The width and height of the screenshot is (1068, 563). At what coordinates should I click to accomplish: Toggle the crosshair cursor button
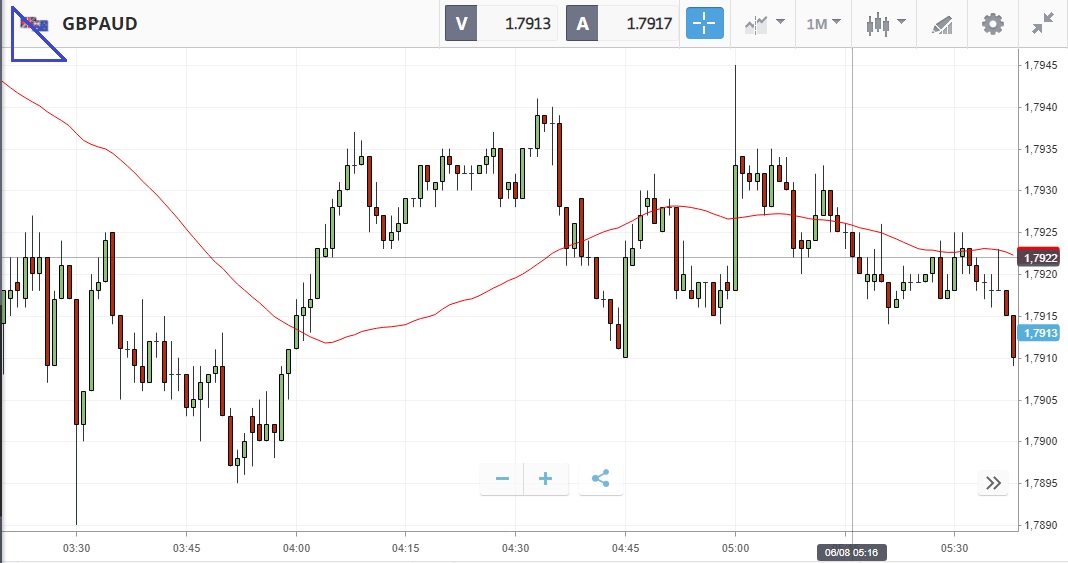point(704,23)
